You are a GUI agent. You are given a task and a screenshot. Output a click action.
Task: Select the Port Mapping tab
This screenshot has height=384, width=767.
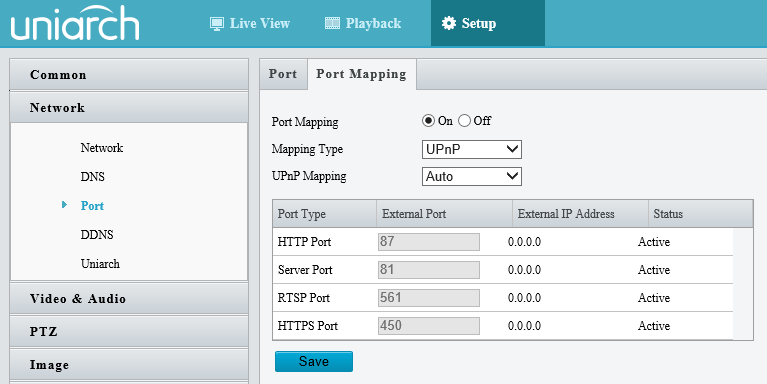tap(361, 74)
